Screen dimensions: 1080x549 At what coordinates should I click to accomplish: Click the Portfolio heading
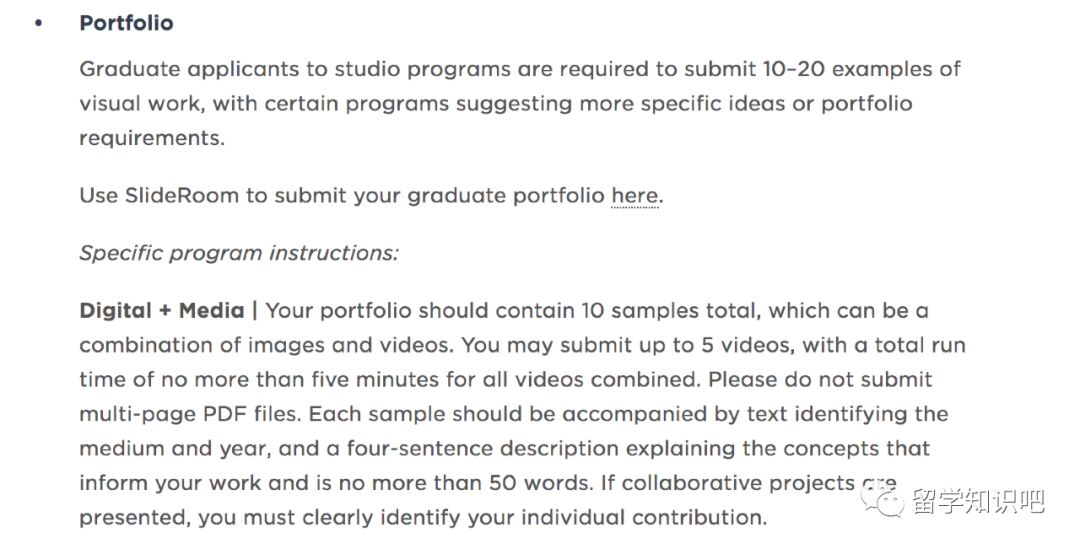pyautogui.click(x=127, y=23)
